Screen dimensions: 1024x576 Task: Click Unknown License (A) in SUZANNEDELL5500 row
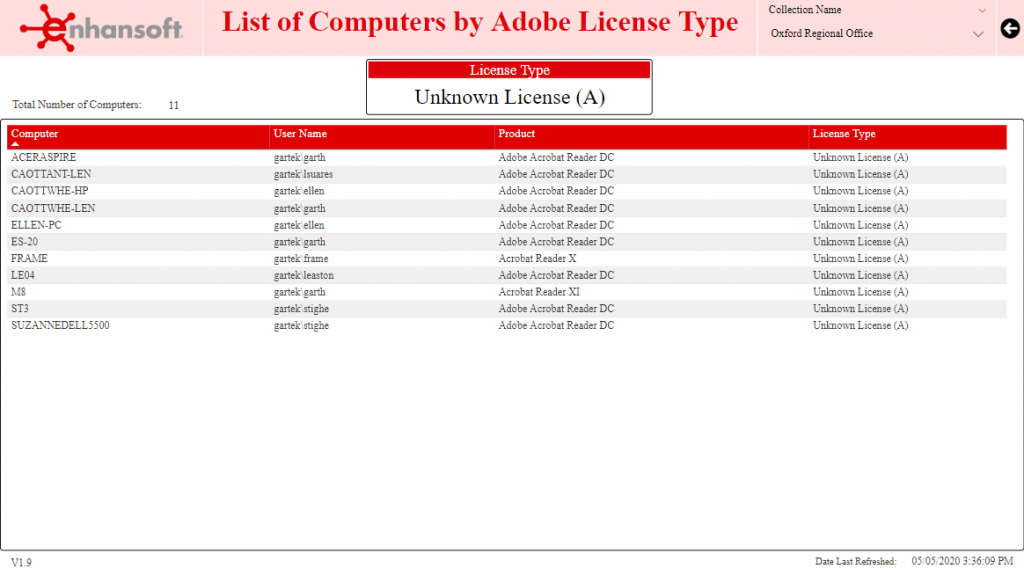(860, 325)
